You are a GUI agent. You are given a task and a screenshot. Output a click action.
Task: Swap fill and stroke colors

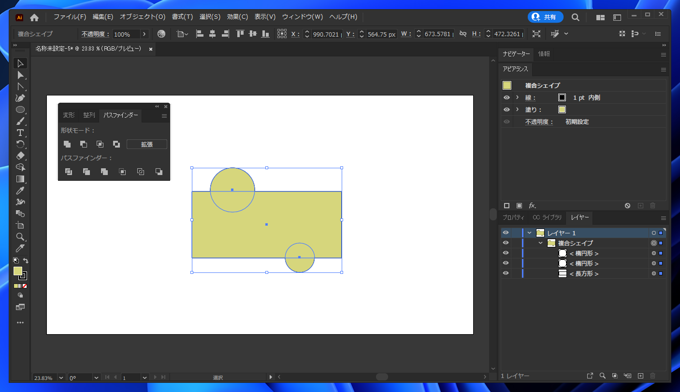click(26, 261)
